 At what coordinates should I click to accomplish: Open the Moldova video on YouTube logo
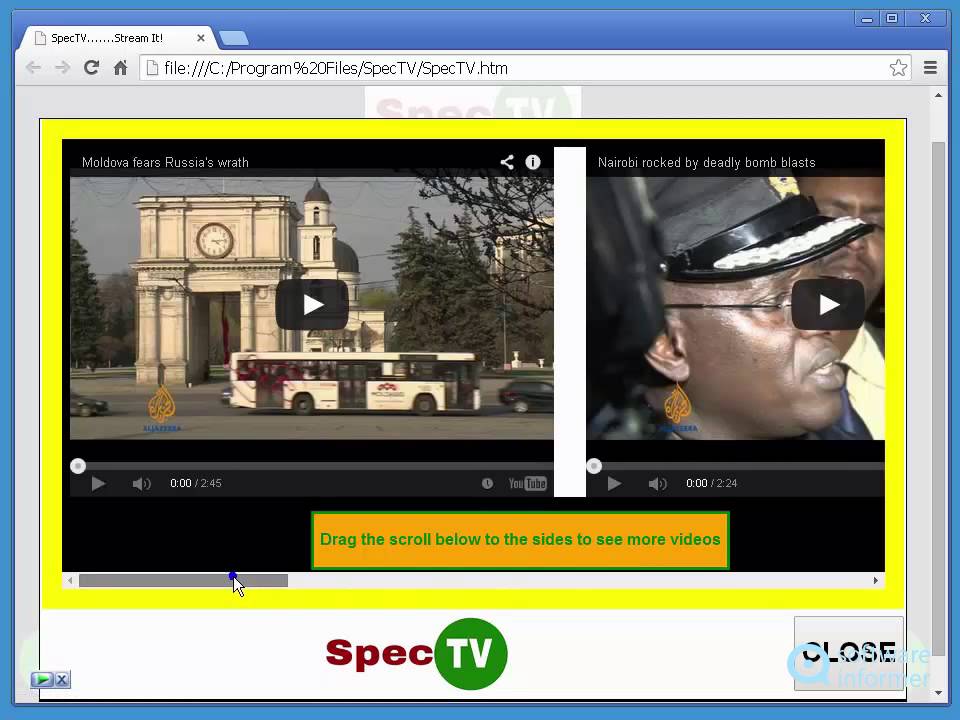[x=528, y=484]
